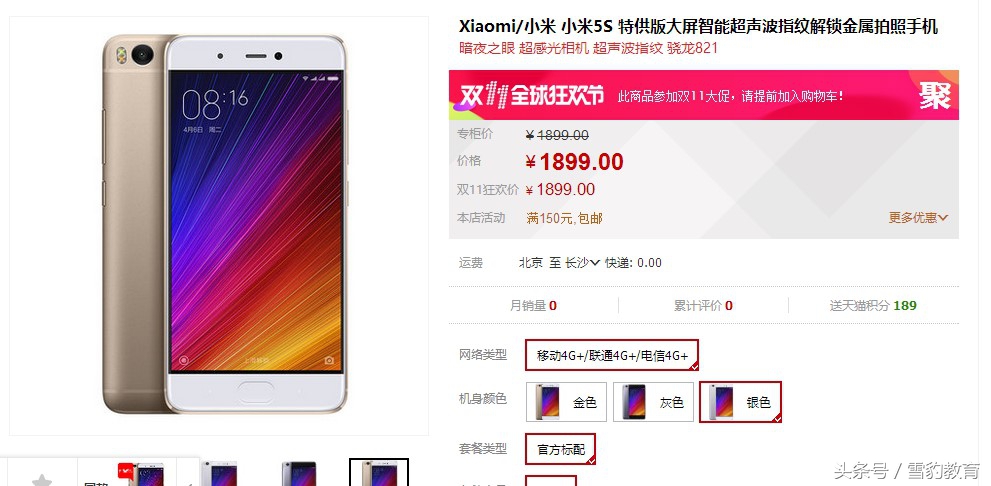The height and width of the screenshot is (486, 991).
Task: Click the main Xiaomi 5S product image
Action: coord(225,224)
